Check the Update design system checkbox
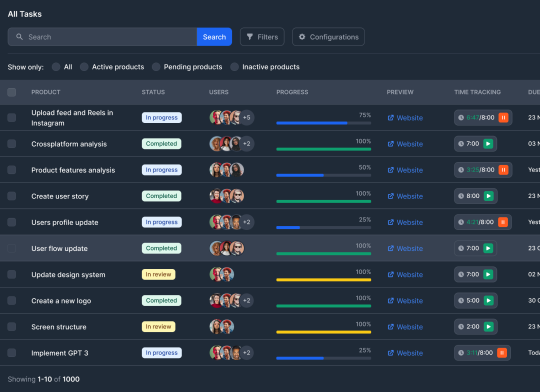This screenshot has width=540, height=392. click(12, 275)
